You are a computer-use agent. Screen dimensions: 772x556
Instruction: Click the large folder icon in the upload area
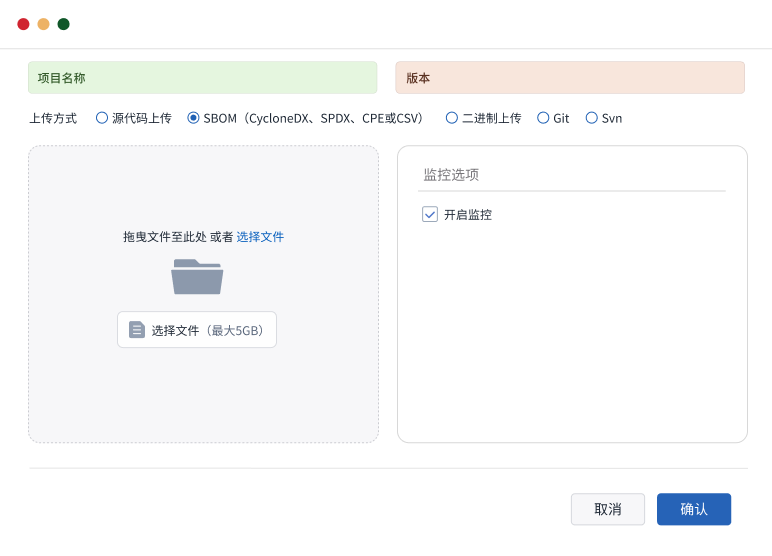197,276
